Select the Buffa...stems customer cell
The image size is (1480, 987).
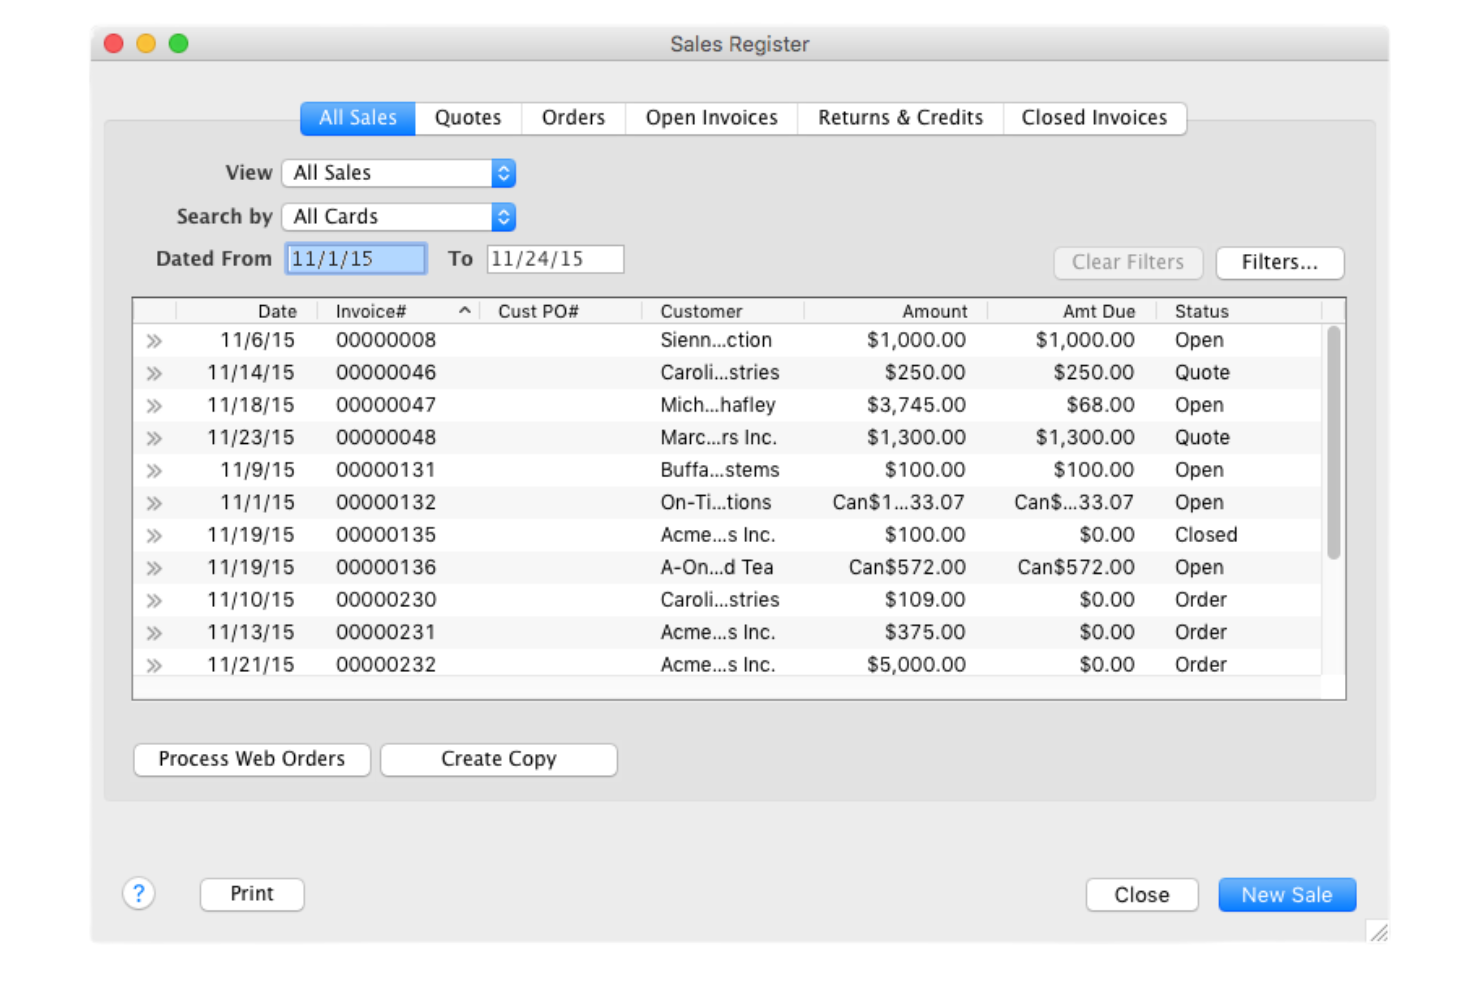pos(720,470)
